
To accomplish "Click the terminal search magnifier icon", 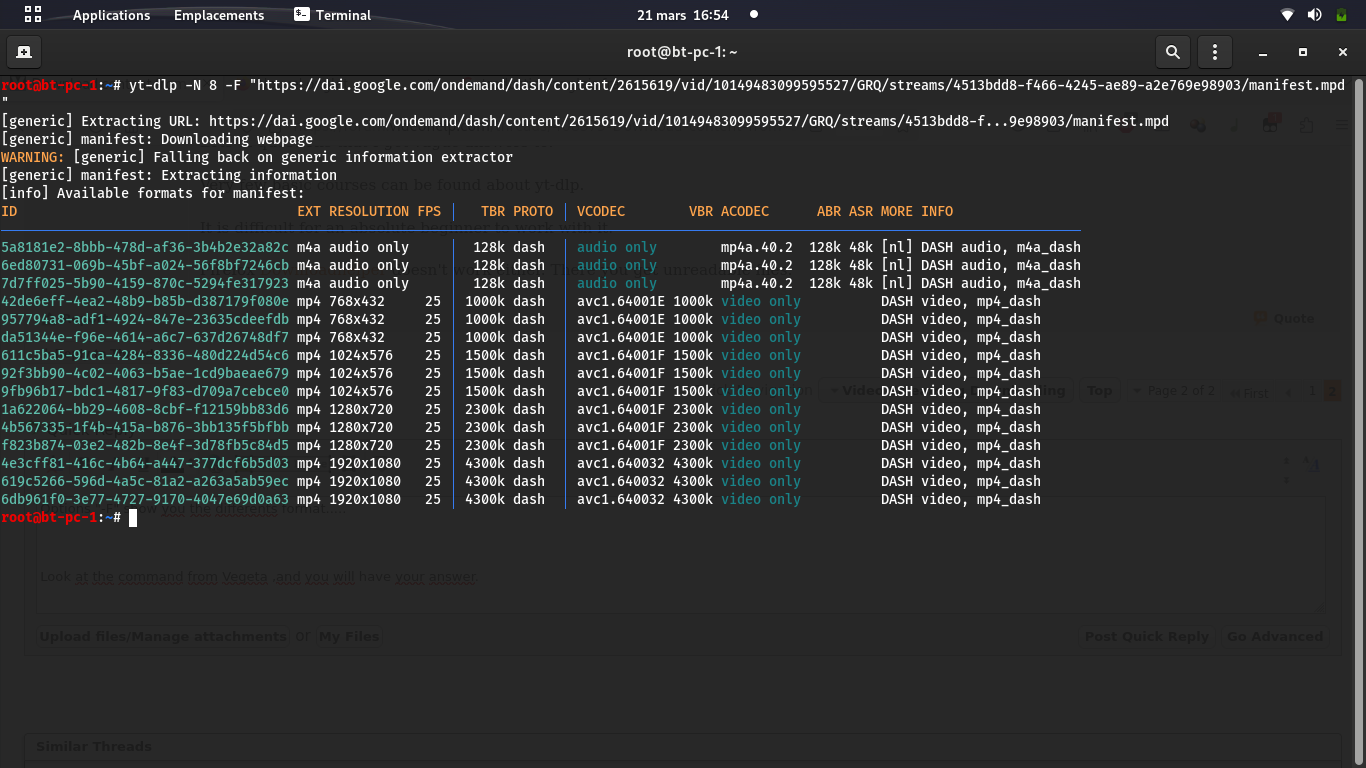I will 1172,52.
